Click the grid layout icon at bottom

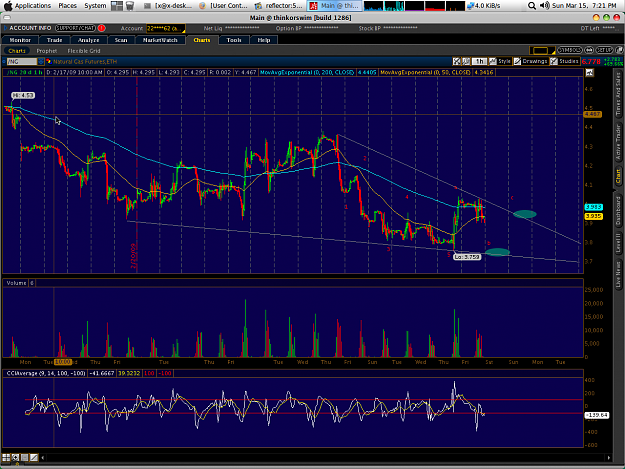click(6, 457)
